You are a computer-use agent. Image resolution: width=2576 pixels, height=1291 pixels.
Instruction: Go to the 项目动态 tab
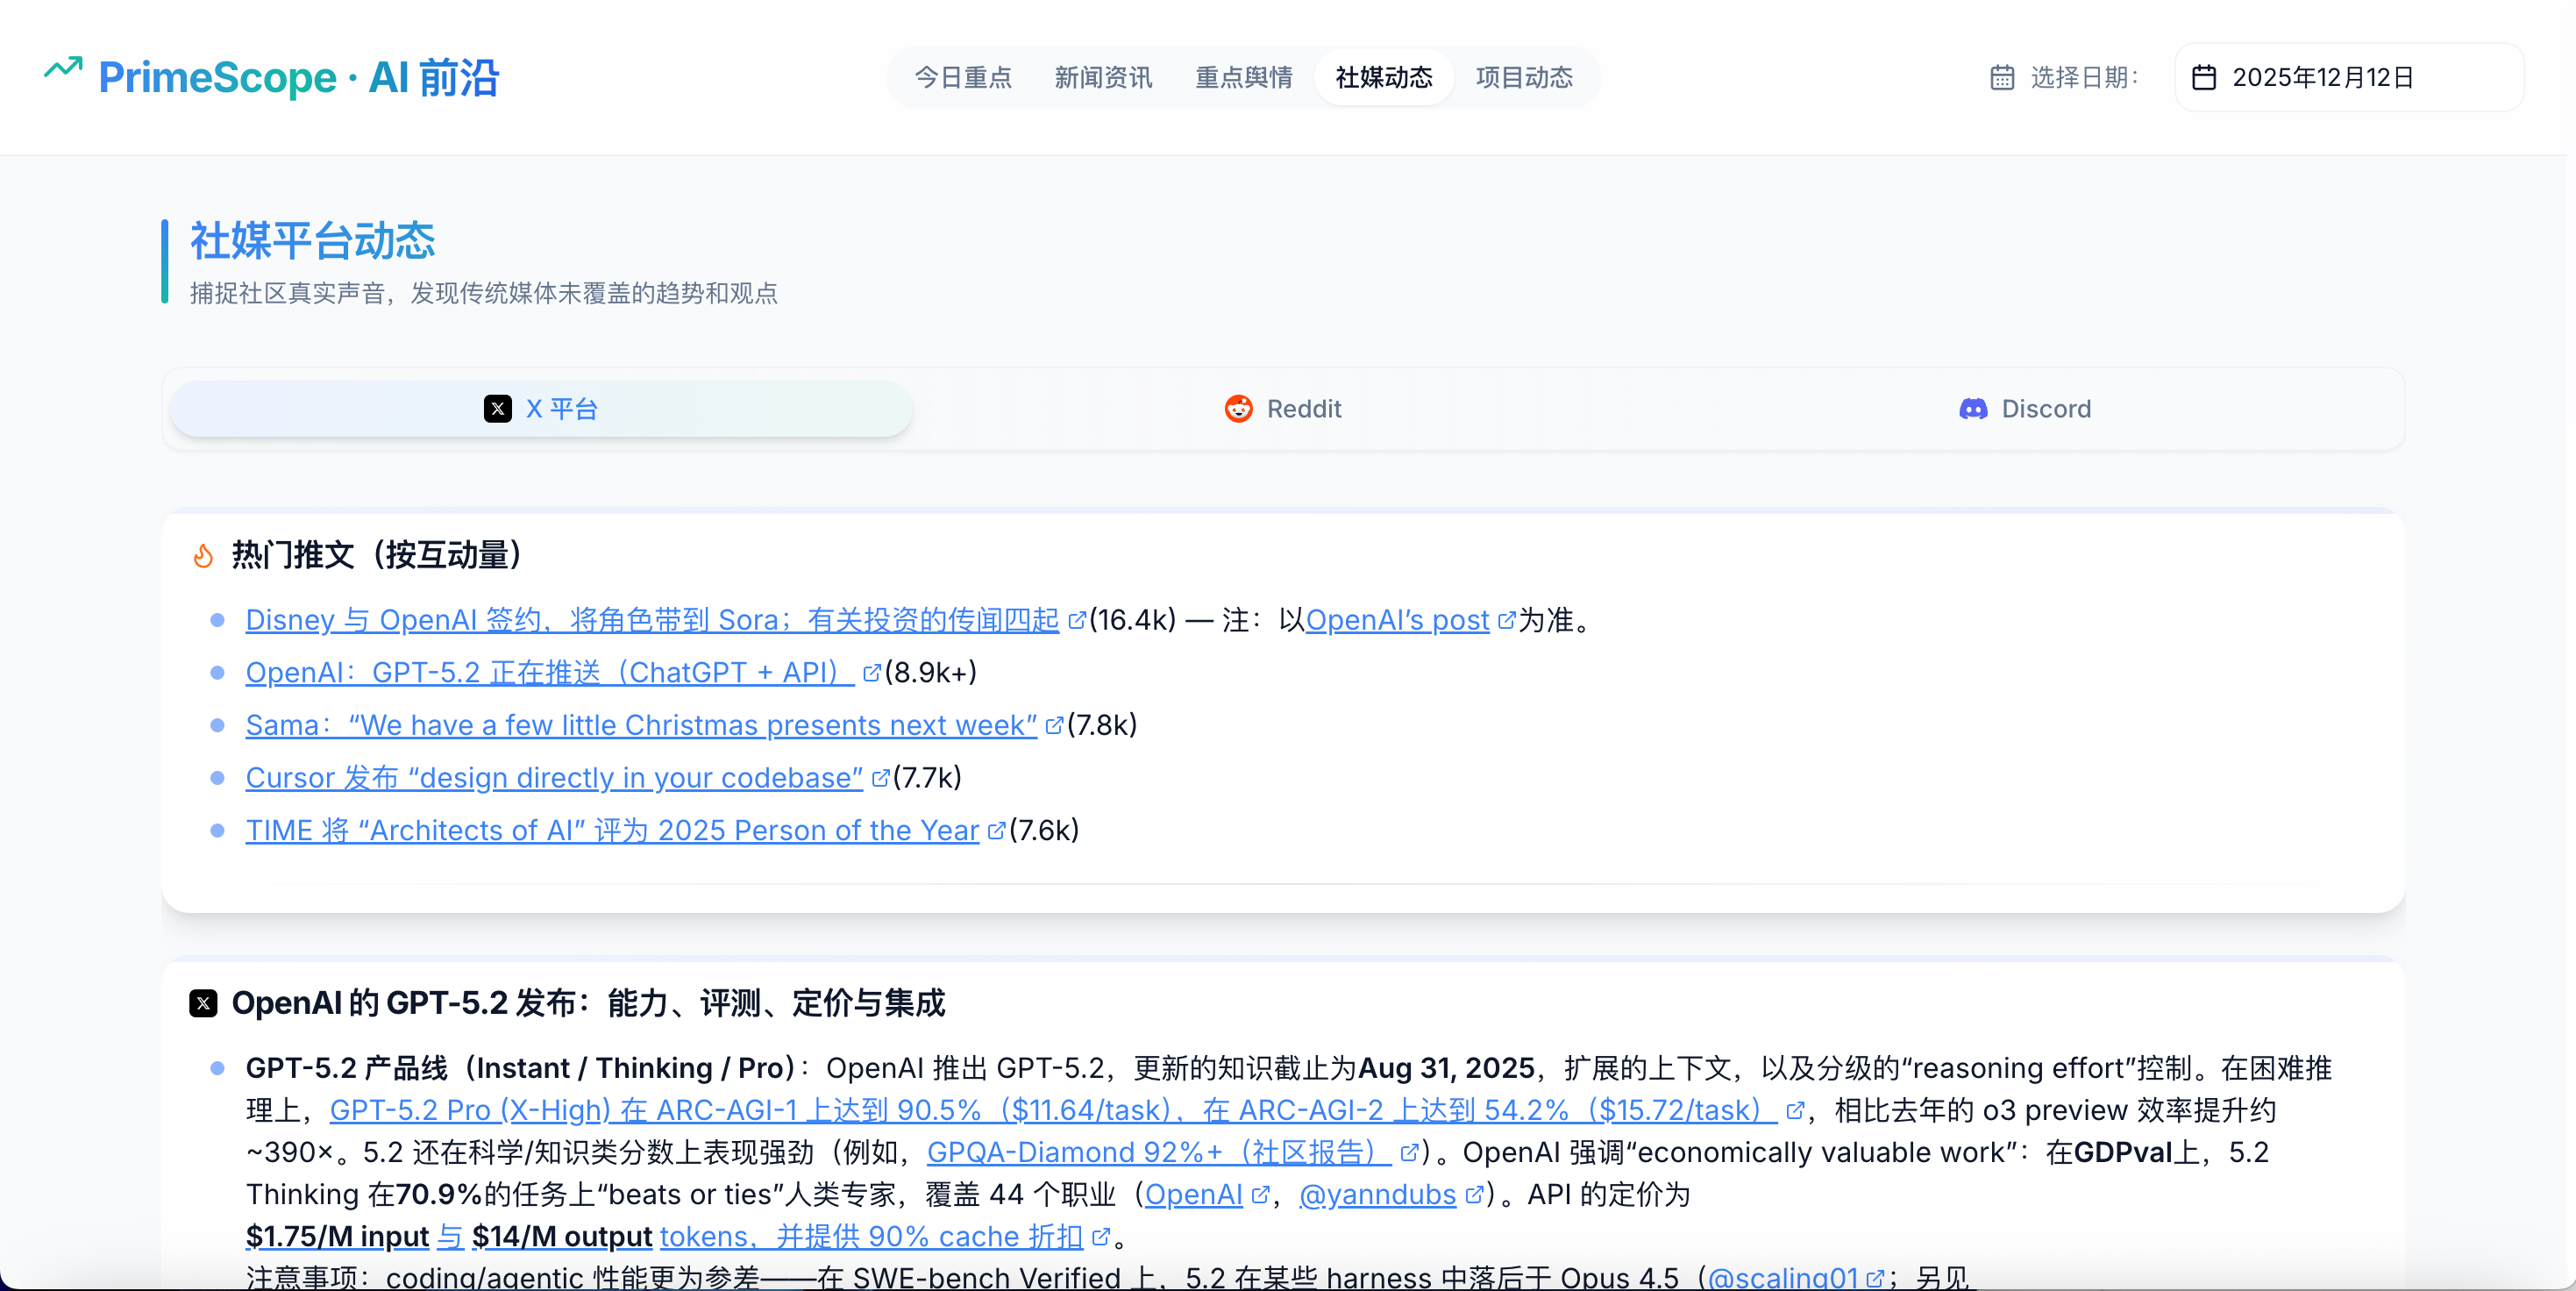(x=1524, y=78)
